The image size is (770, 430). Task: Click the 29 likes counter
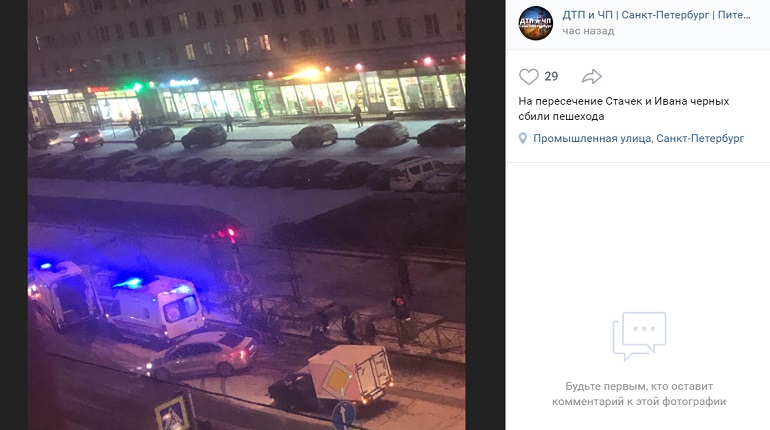point(551,77)
